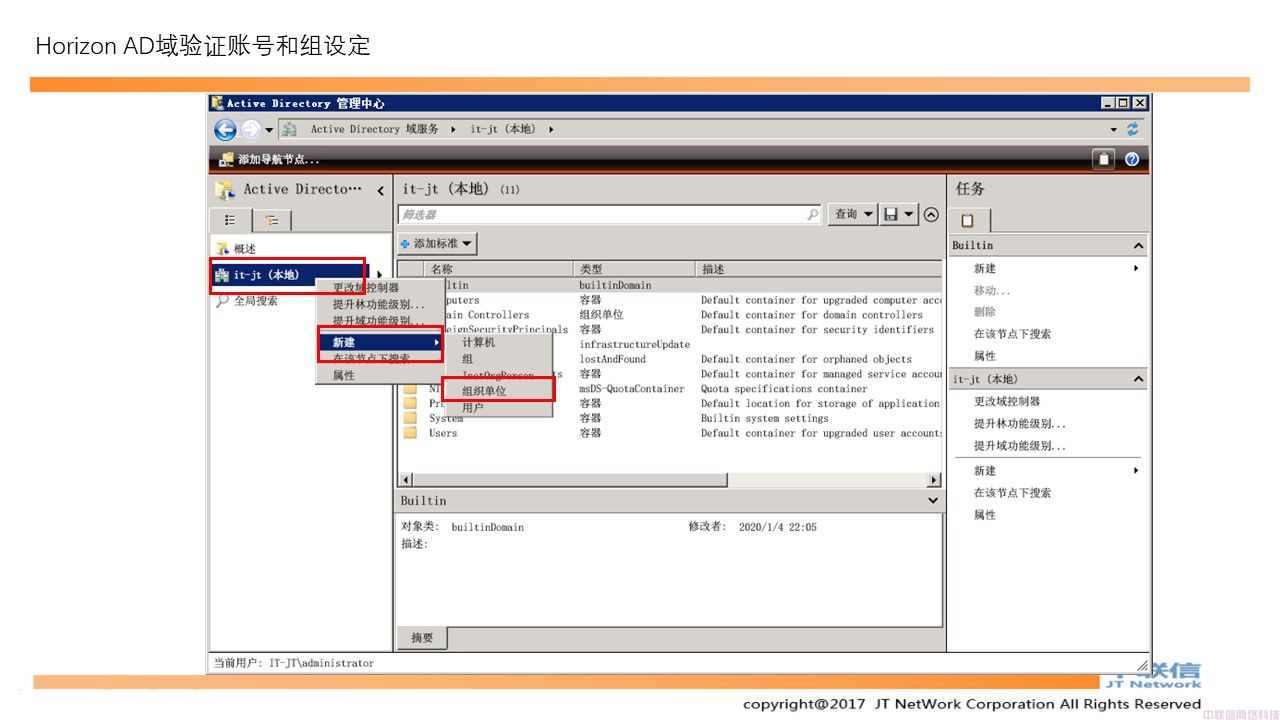Viewport: 1280px width, 720px height.
Task: Select the Users container row name
Action: tap(443, 433)
